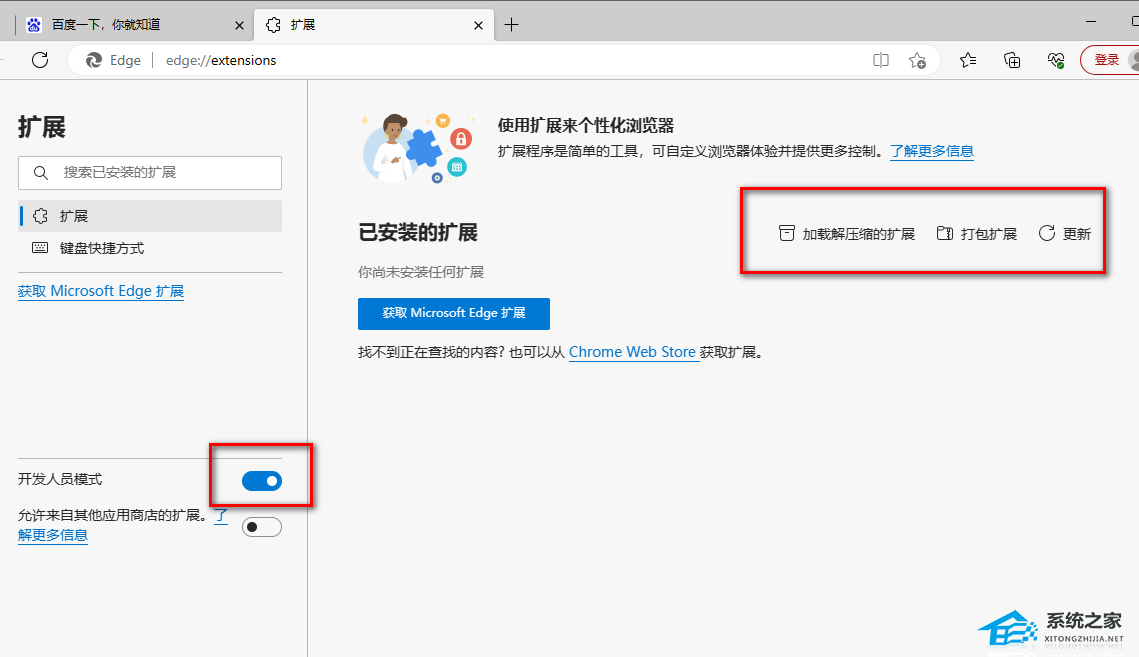The width and height of the screenshot is (1139, 657).
Task: Enable extensions from other stores toggle
Action: pos(262,527)
